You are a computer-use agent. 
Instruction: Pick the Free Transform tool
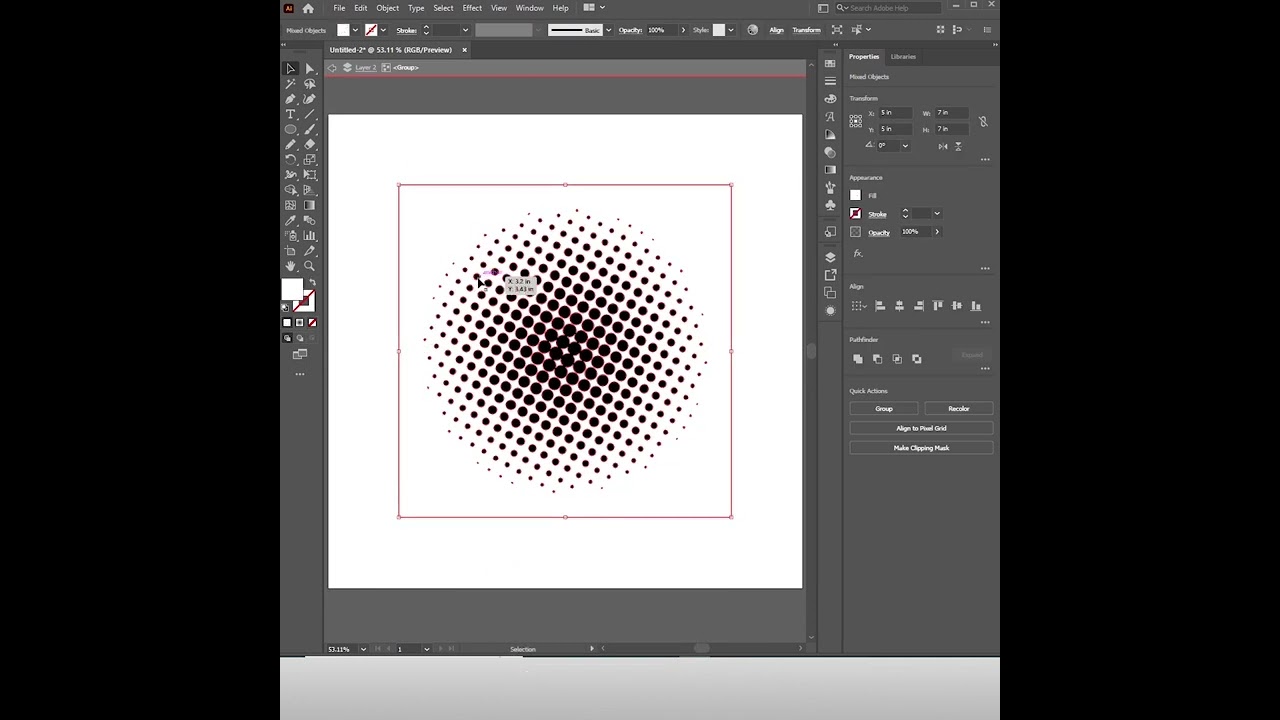click(309, 175)
